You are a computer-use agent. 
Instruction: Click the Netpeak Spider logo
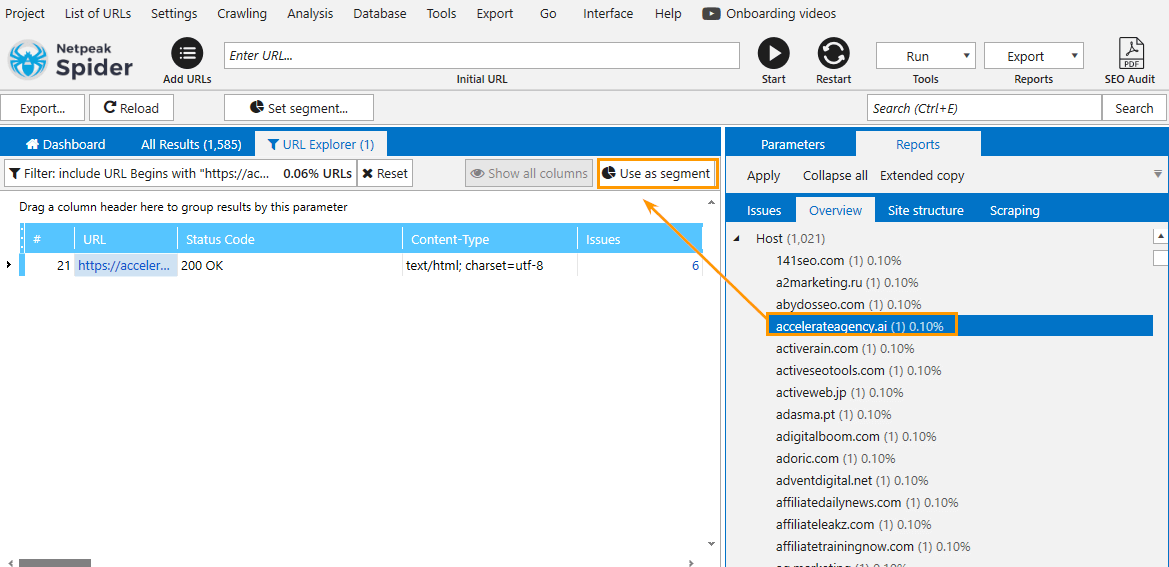[x=71, y=60]
